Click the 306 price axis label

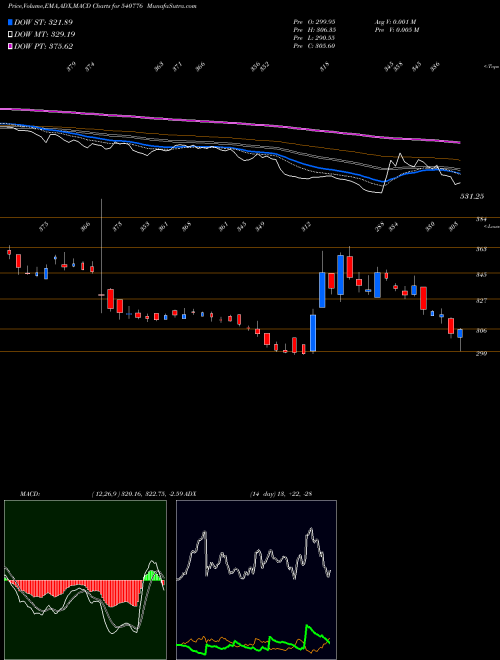tap(481, 331)
